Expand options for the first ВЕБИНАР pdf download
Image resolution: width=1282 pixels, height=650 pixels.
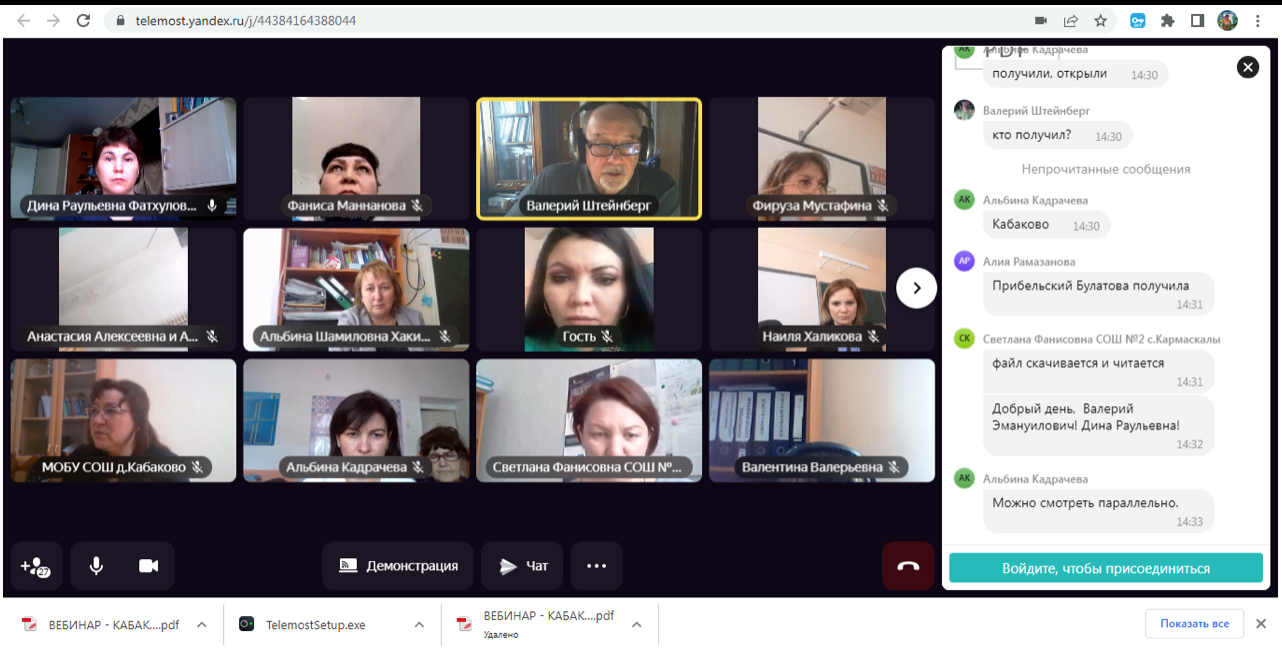point(202,625)
